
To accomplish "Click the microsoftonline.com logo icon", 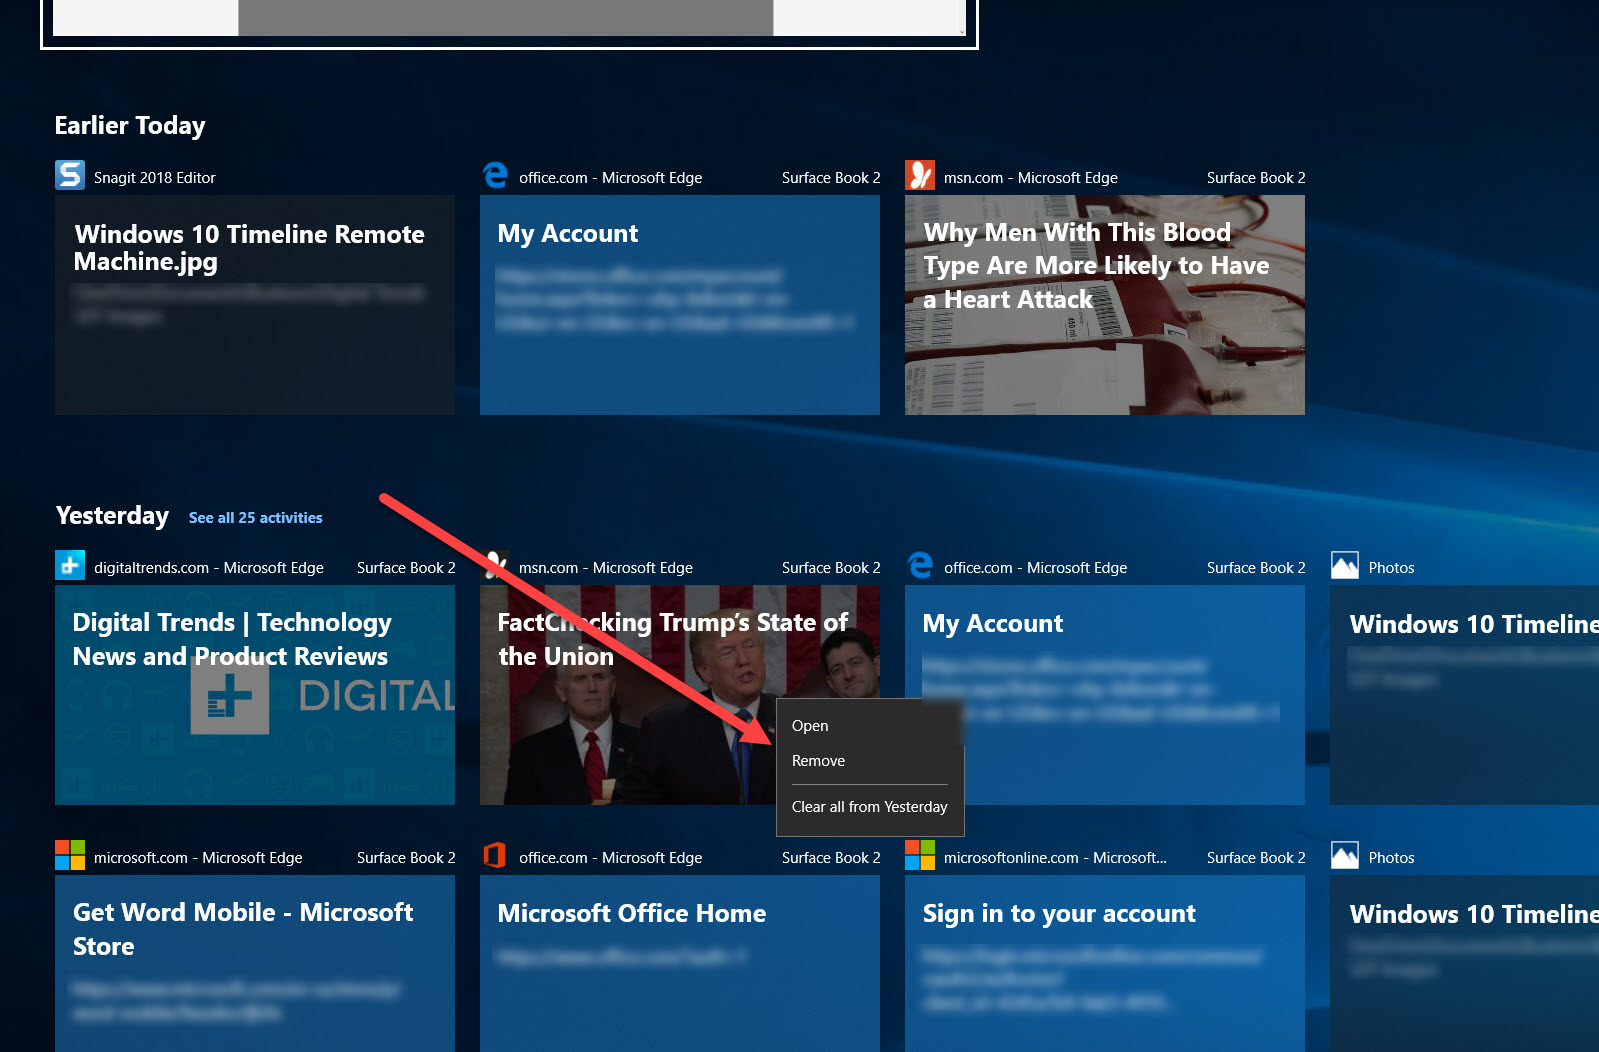I will point(920,855).
